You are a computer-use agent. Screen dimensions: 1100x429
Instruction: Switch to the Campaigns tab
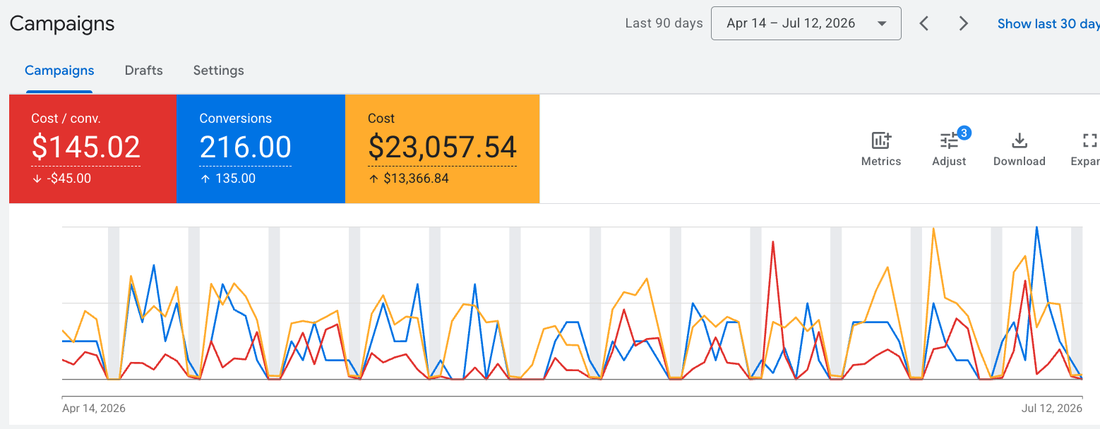click(x=60, y=70)
